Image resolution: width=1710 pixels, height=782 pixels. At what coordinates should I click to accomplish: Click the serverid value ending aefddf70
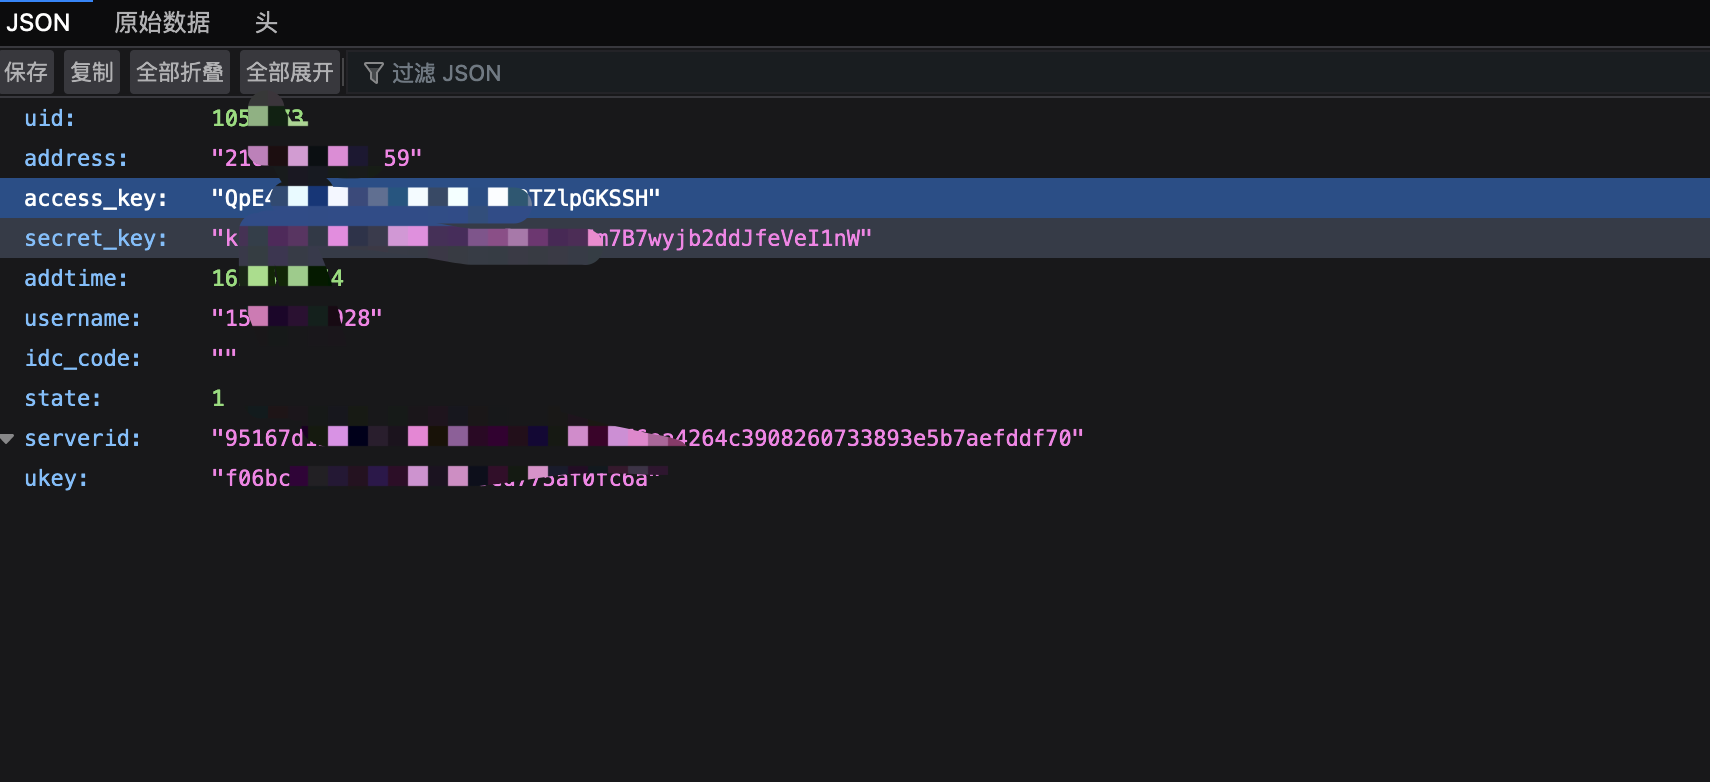(648, 438)
